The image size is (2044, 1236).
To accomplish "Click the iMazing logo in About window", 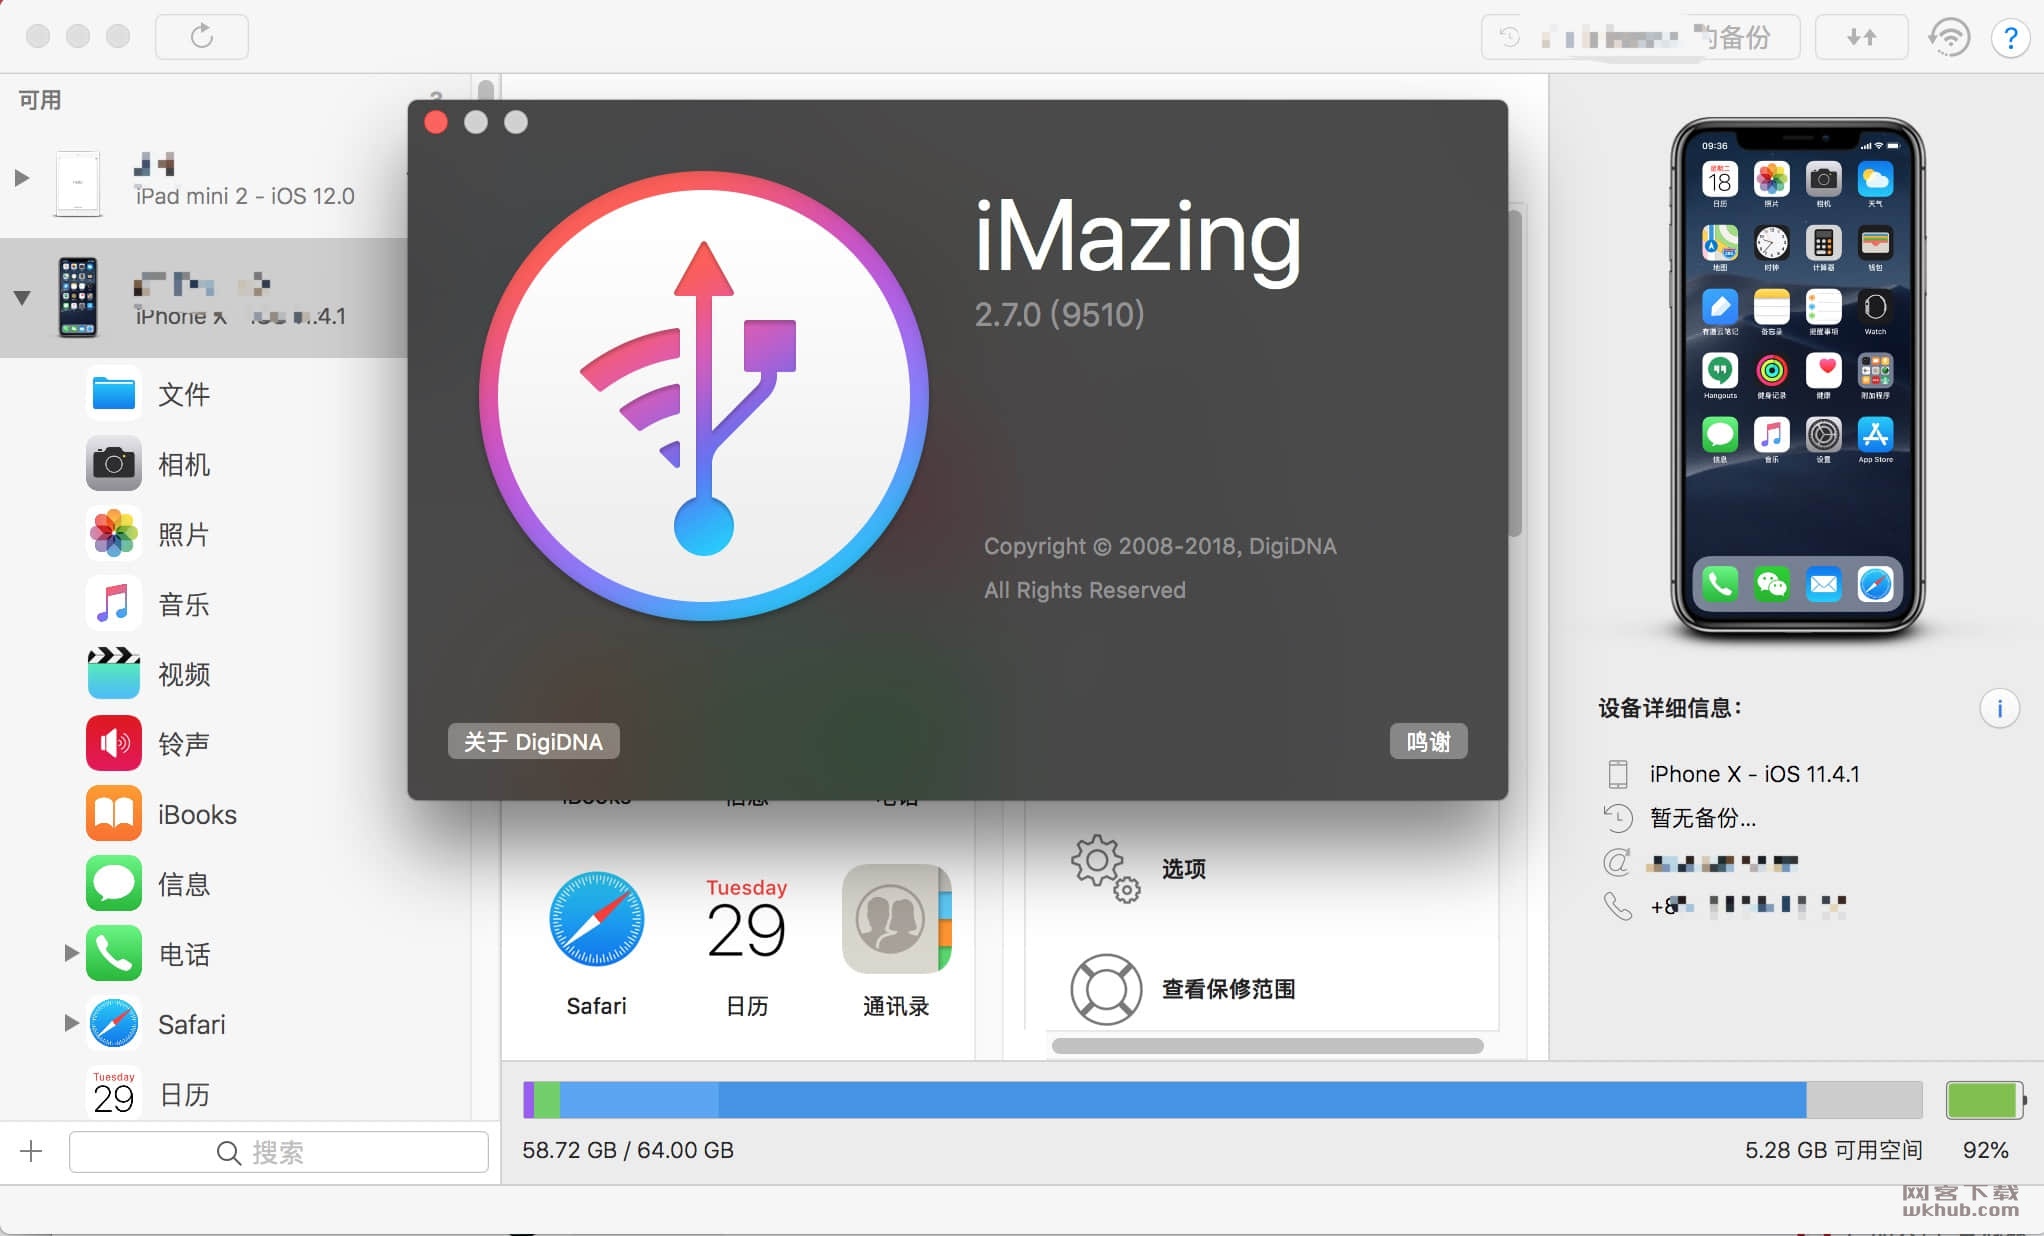I will tap(704, 397).
